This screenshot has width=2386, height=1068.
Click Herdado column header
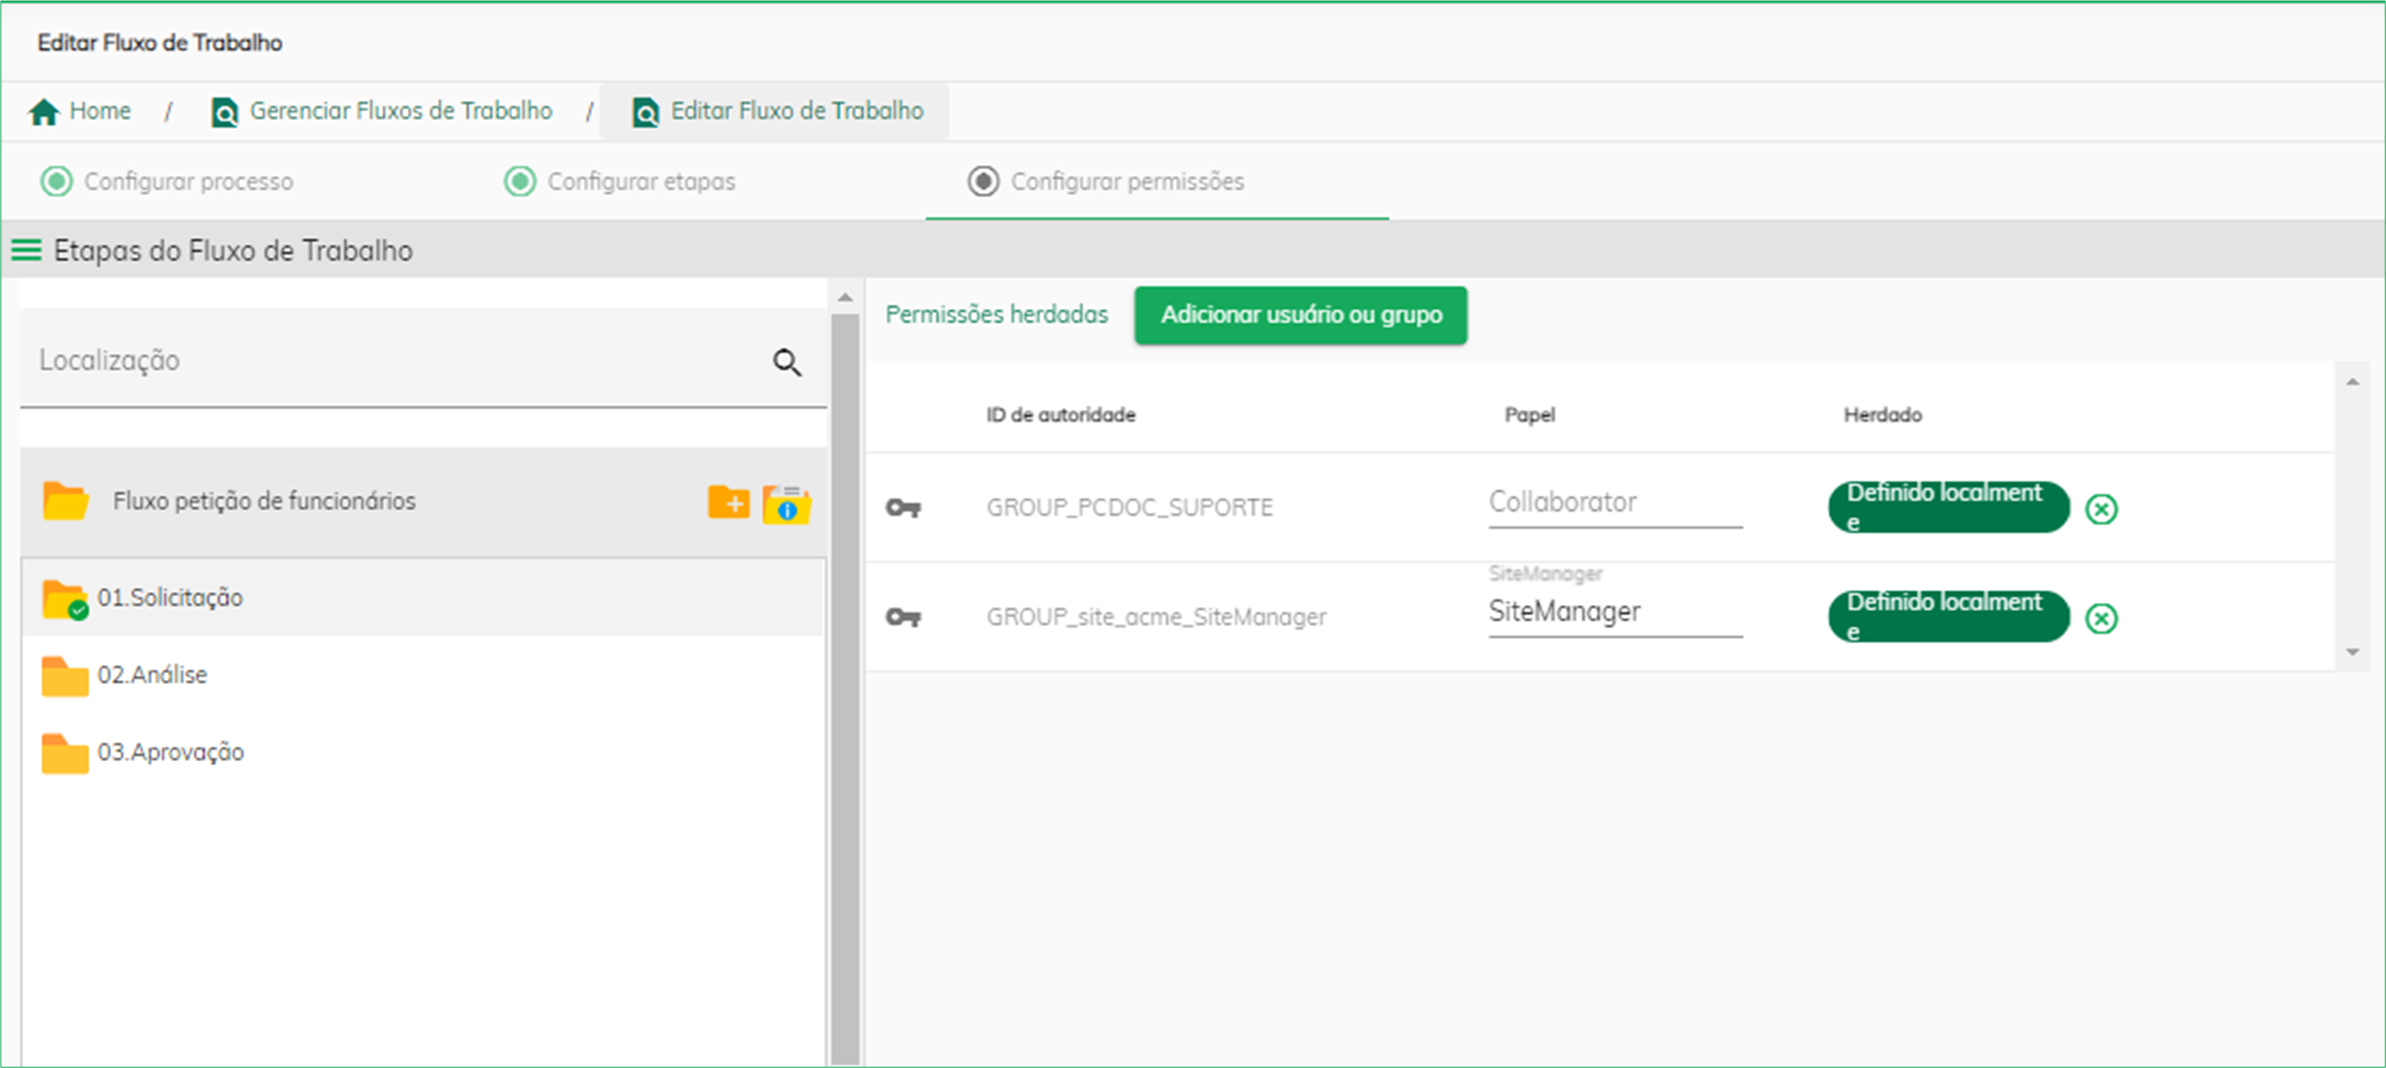1883,415
